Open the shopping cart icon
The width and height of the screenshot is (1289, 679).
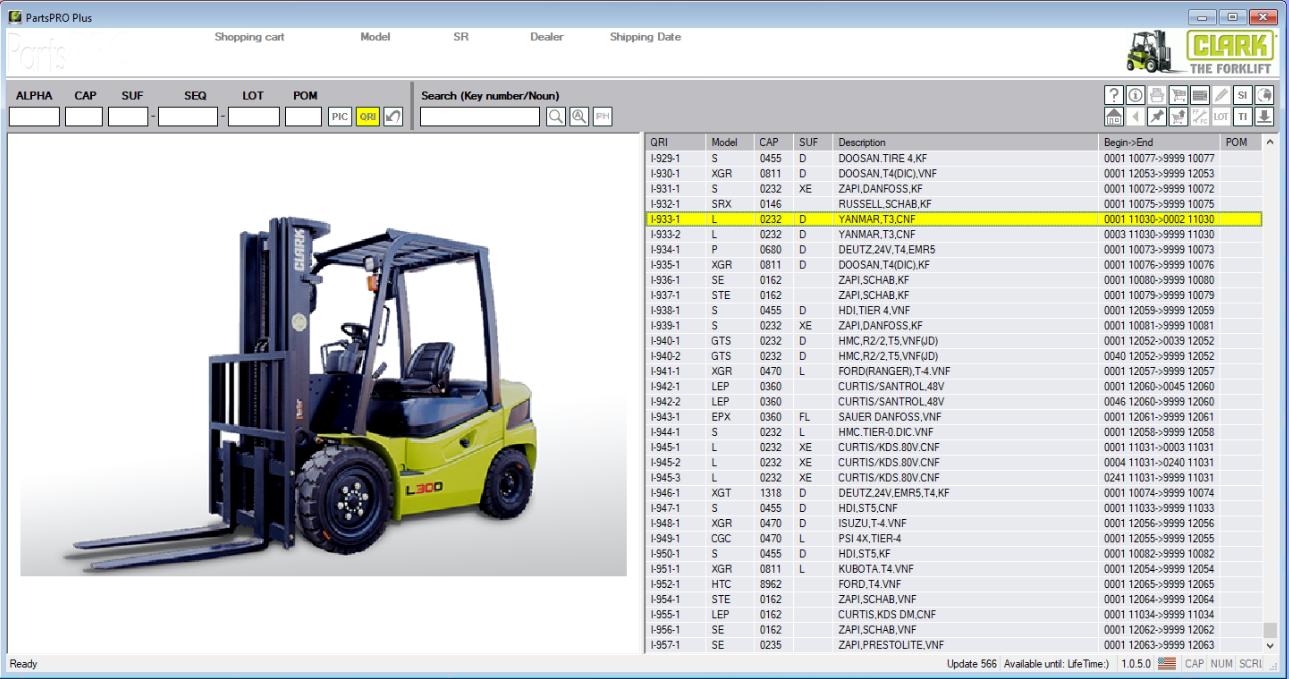(x=1180, y=97)
